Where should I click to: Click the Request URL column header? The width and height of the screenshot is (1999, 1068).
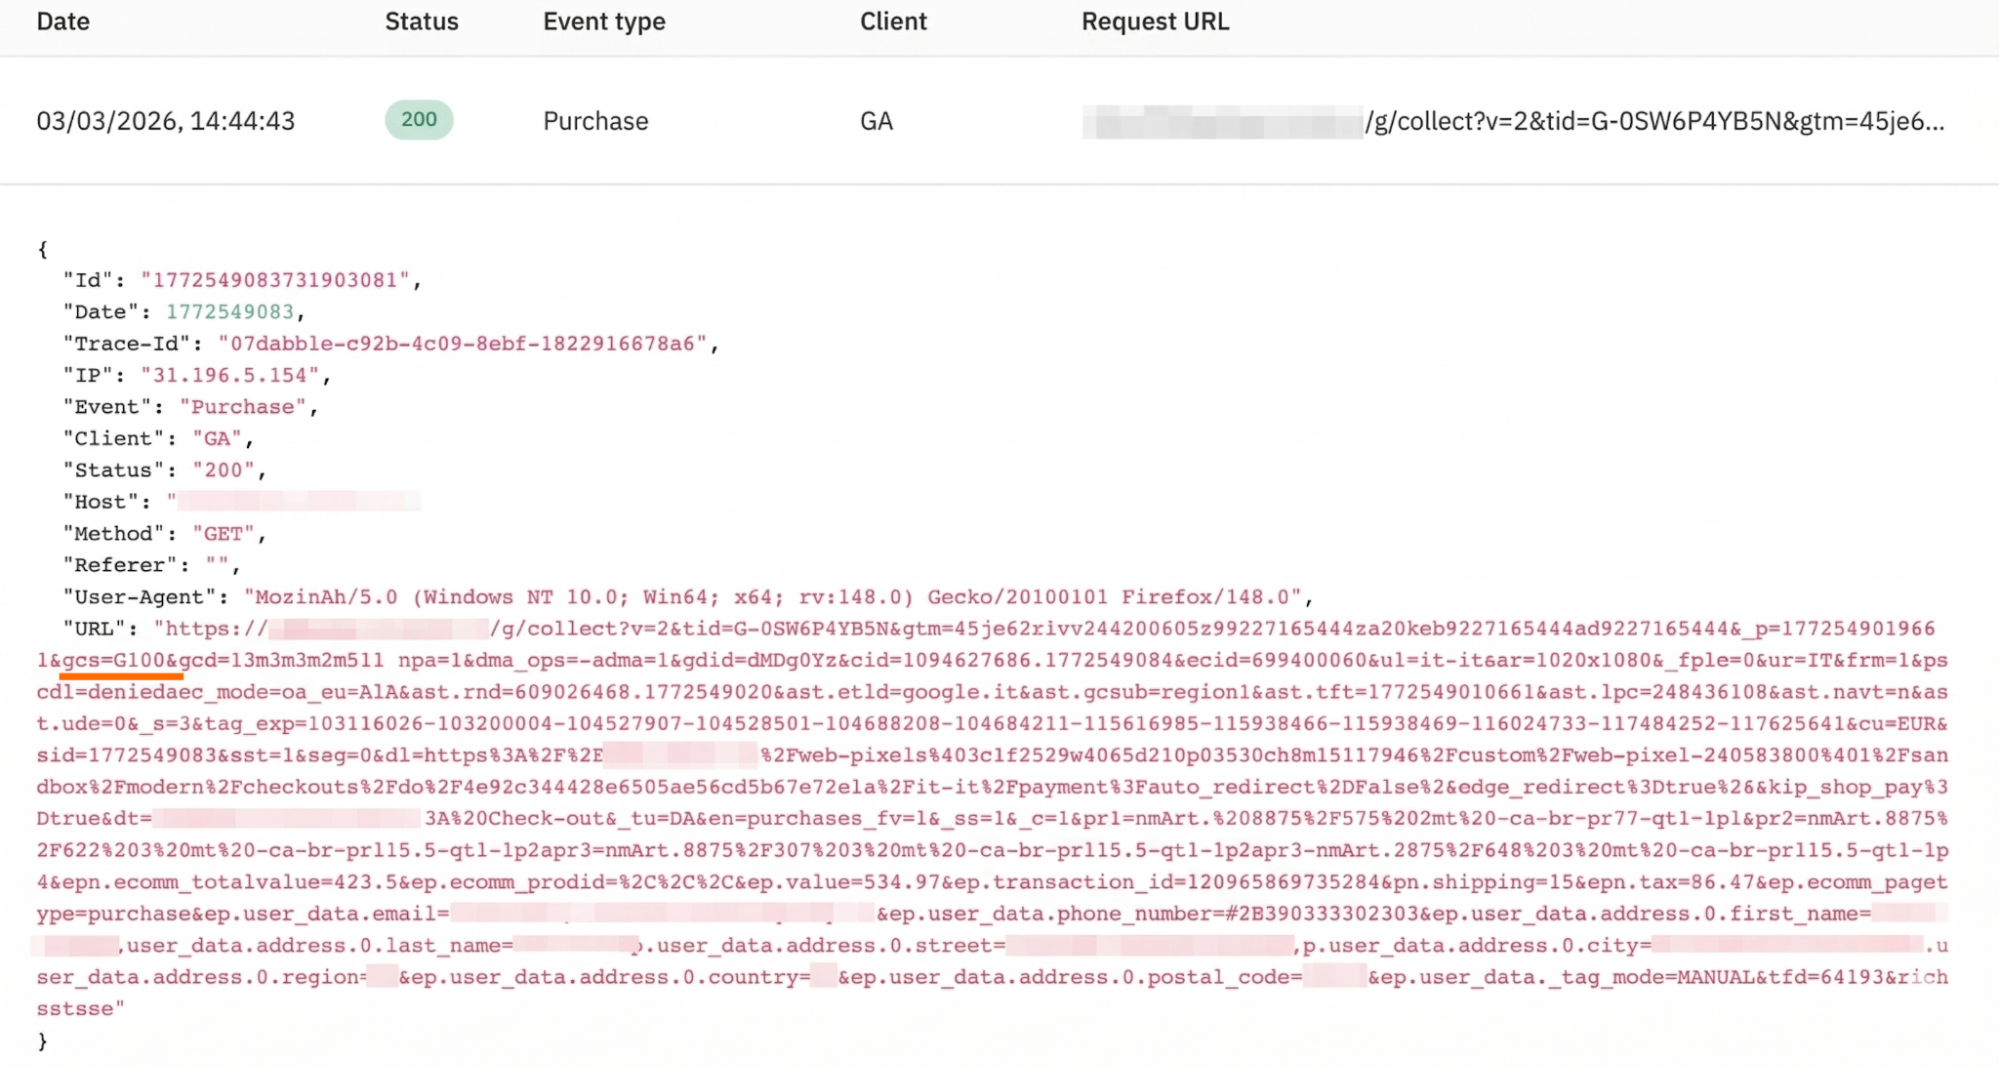coord(1155,22)
